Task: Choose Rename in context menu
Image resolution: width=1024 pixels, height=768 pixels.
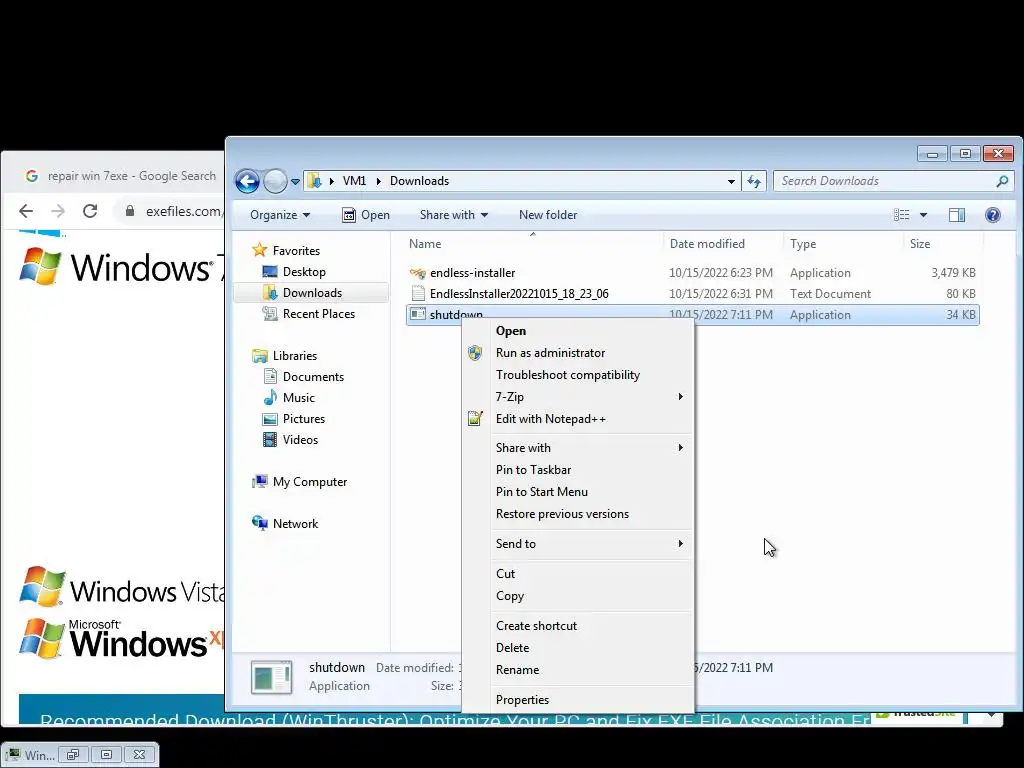Action: (x=578, y=670)
